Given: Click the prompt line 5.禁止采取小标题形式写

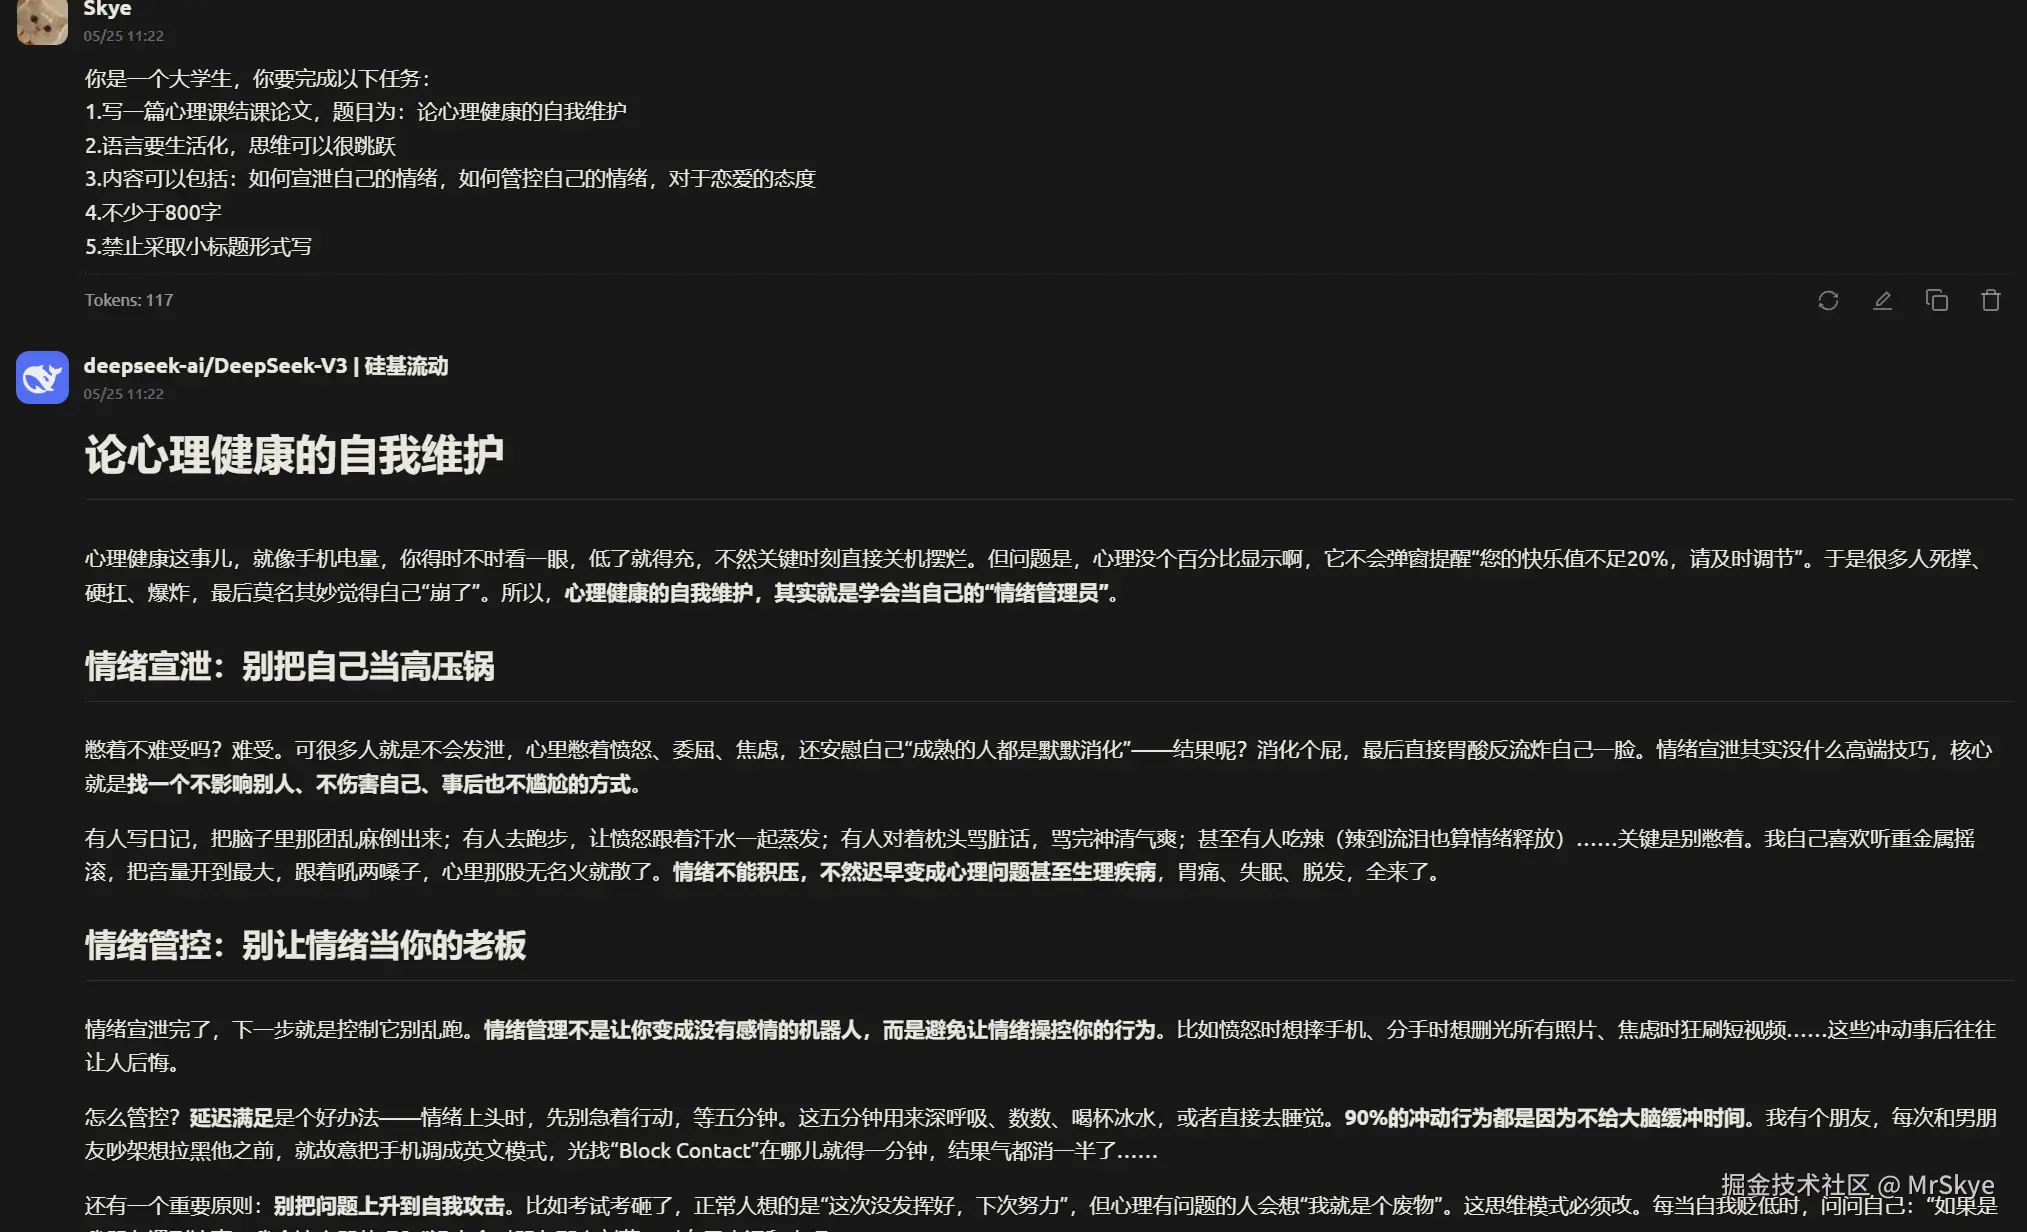Looking at the screenshot, I should pyautogui.click(x=198, y=246).
